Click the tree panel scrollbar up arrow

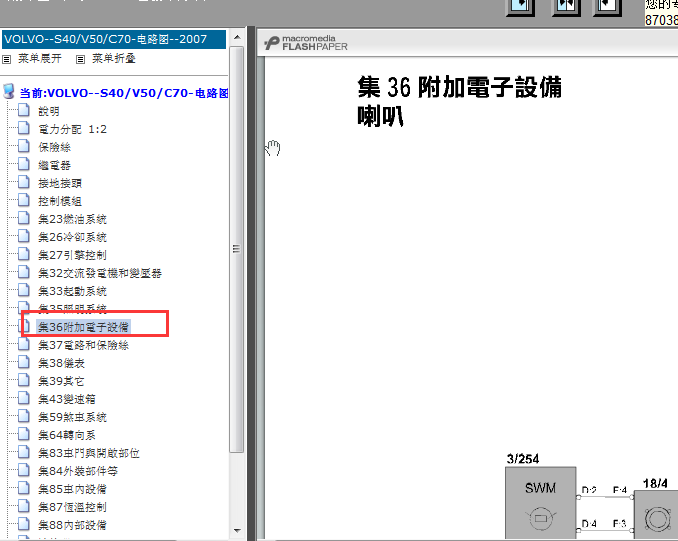coord(237,38)
